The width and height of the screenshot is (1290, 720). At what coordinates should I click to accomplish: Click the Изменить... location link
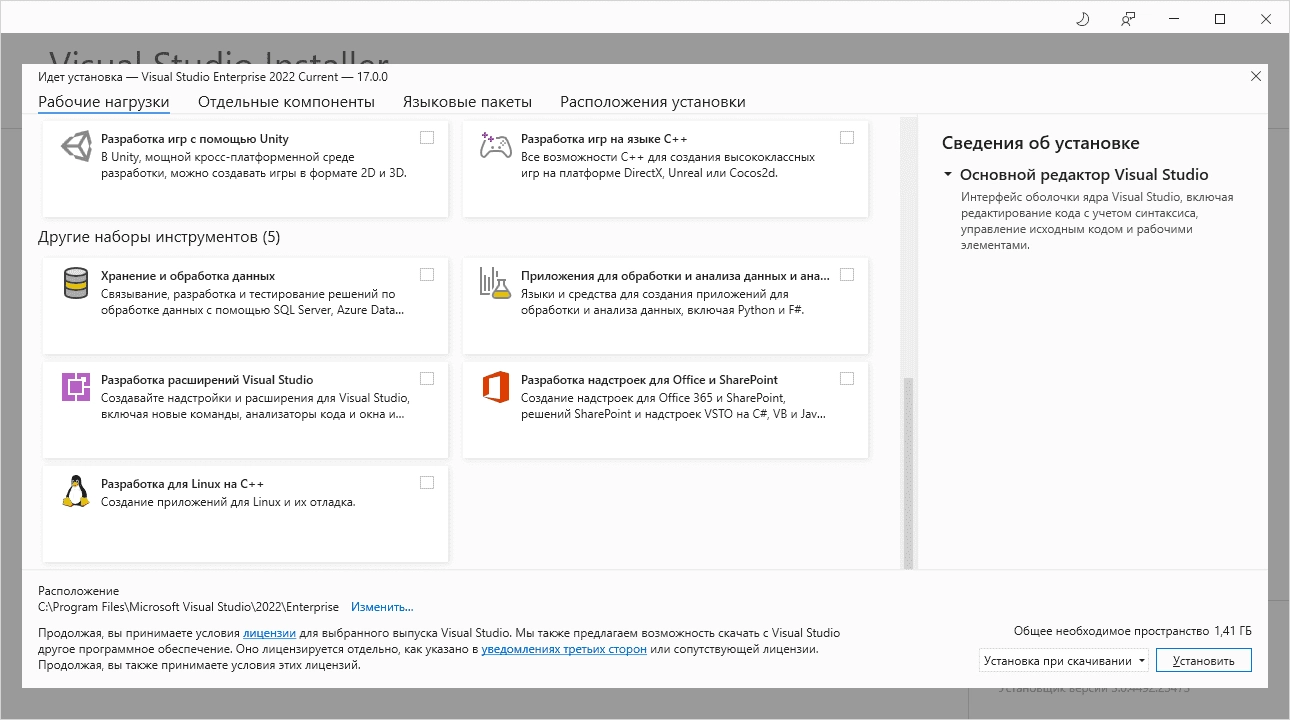coord(382,607)
